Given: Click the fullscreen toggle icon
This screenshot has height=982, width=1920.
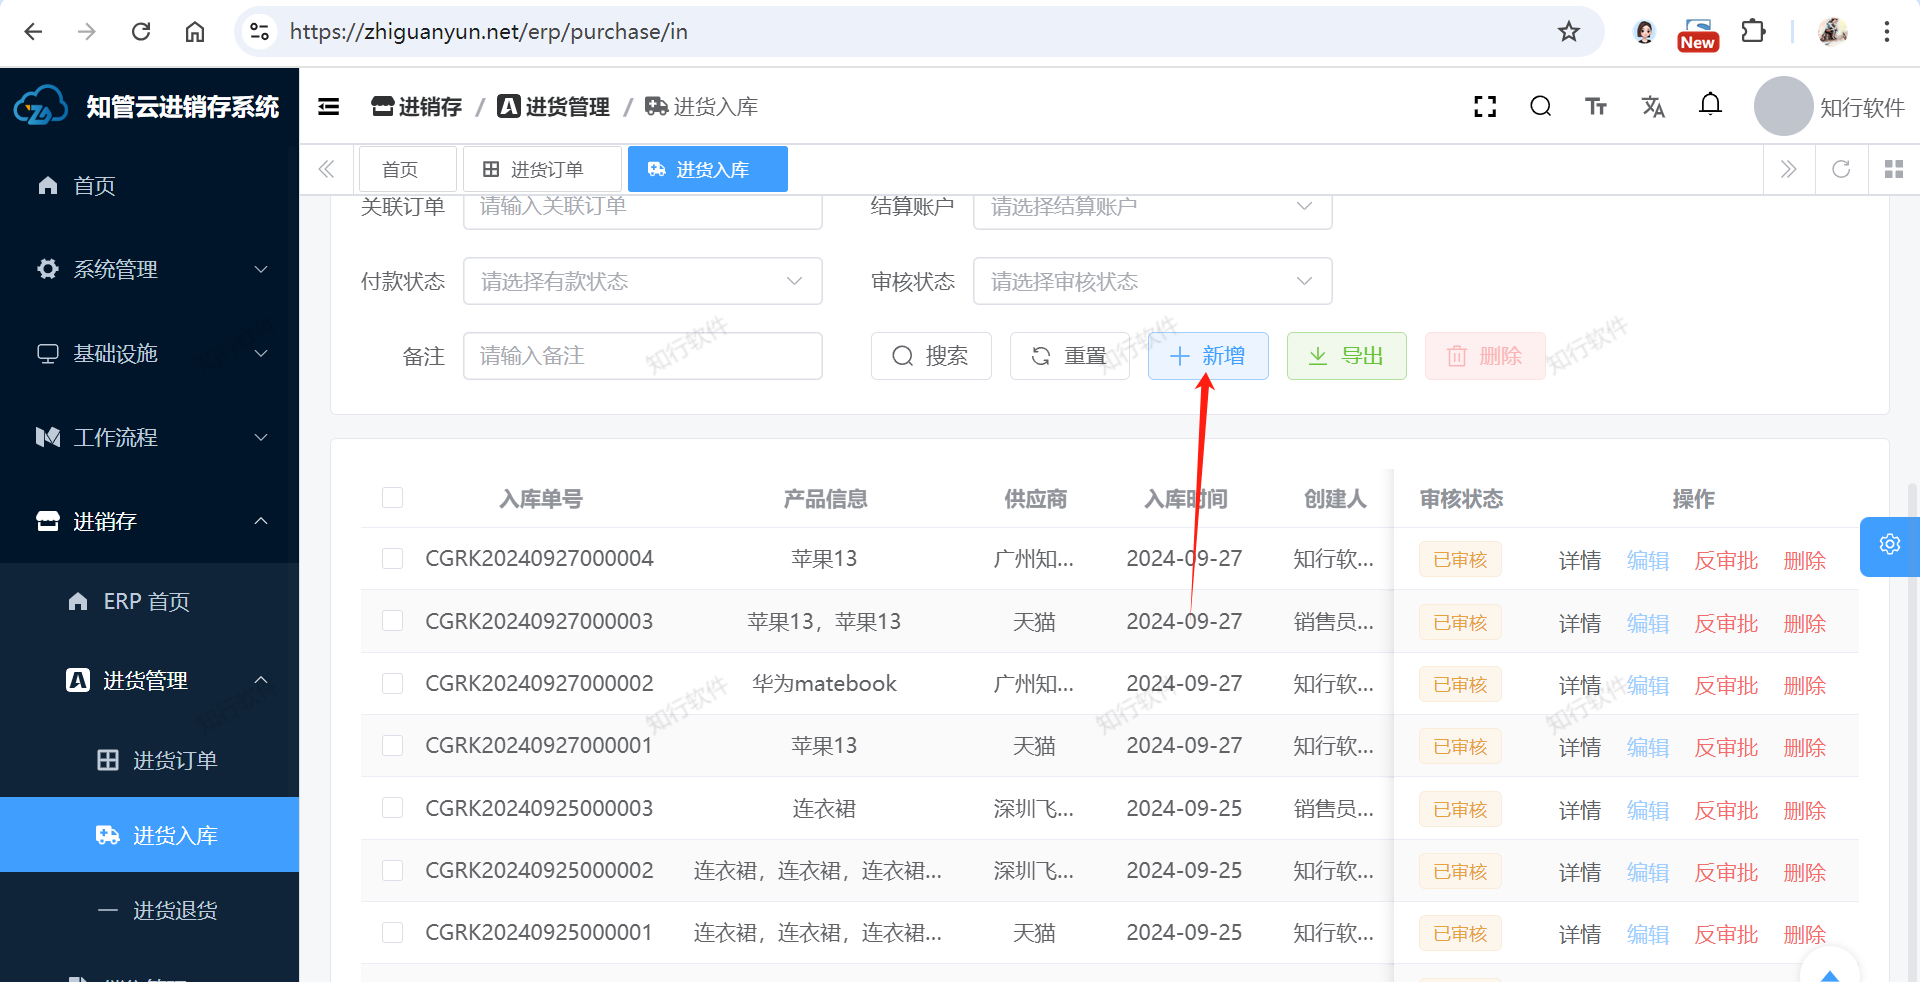Looking at the screenshot, I should pos(1485,107).
